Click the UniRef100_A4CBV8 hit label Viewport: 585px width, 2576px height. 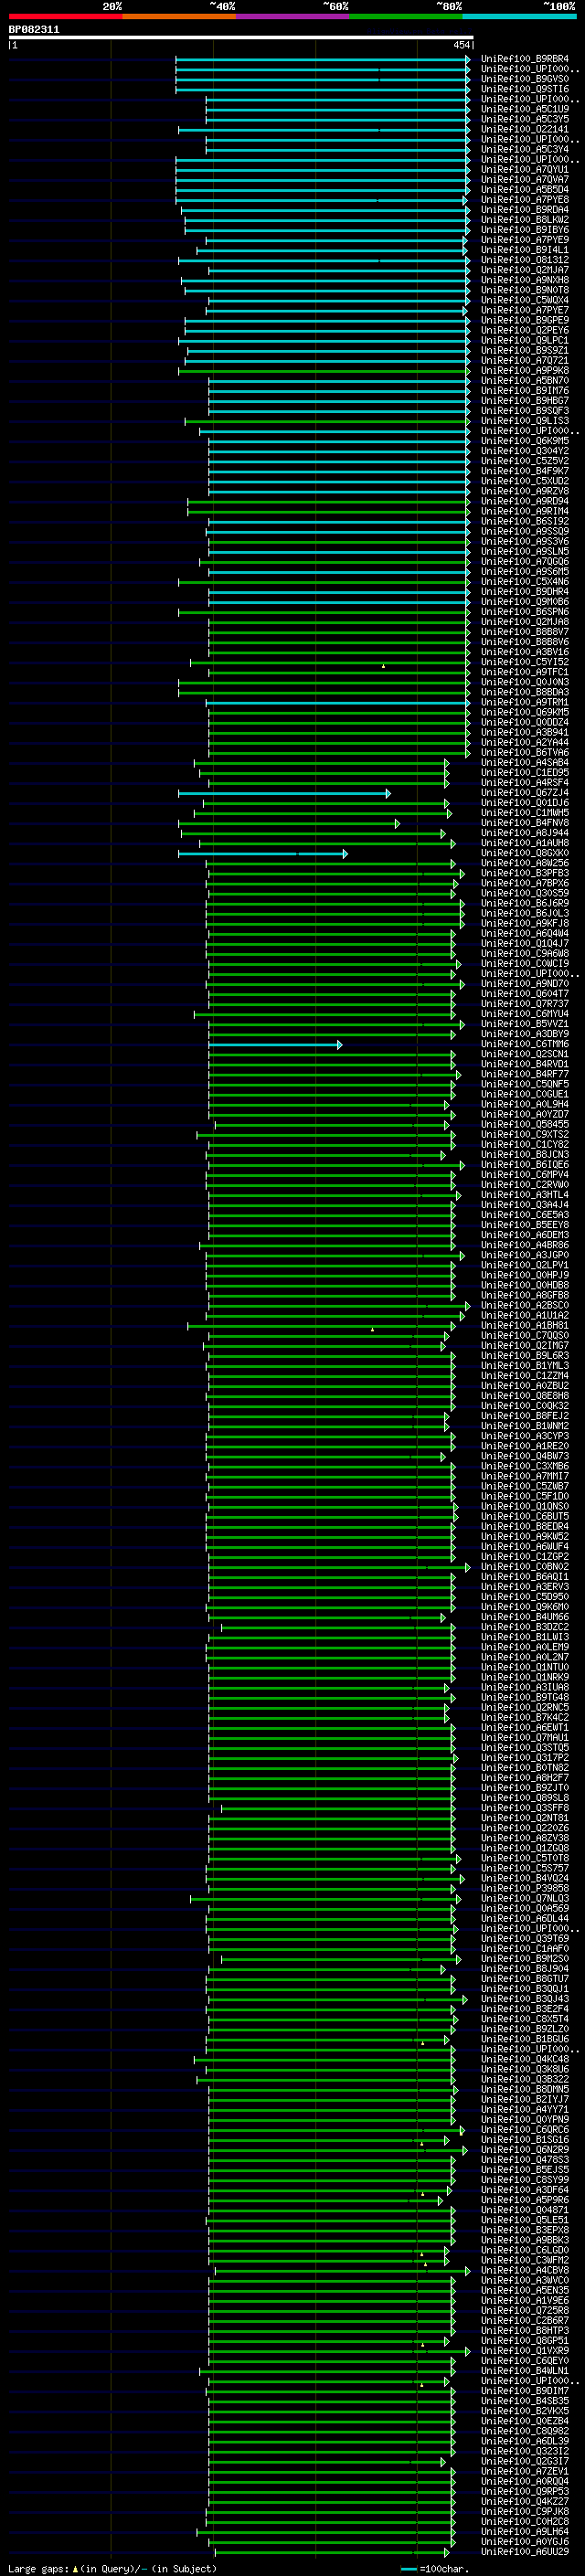[x=525, y=2270]
